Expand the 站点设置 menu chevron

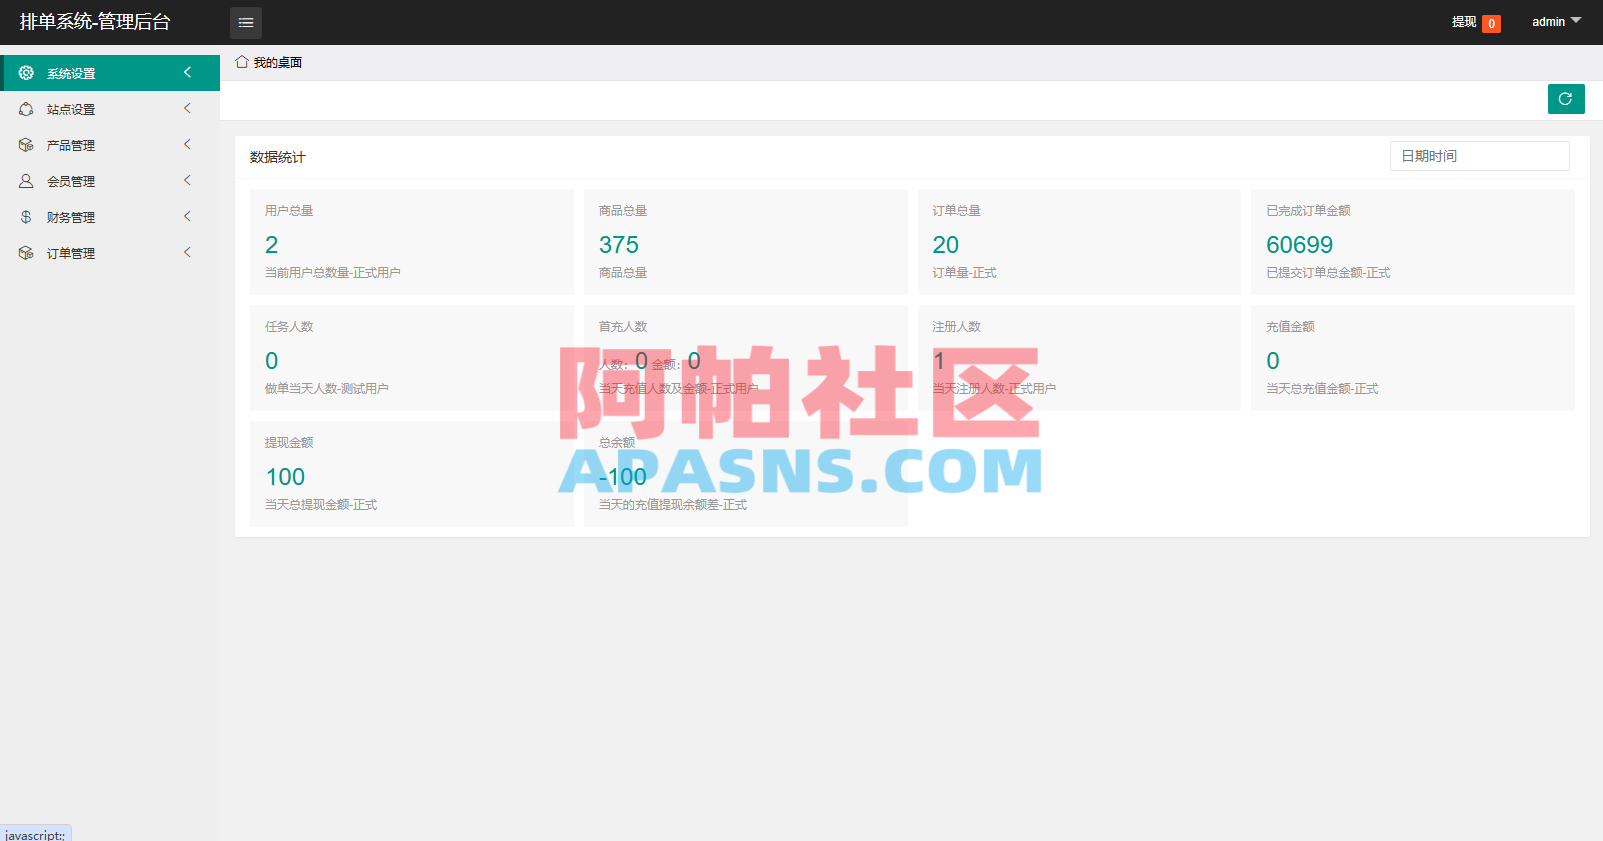tap(187, 108)
